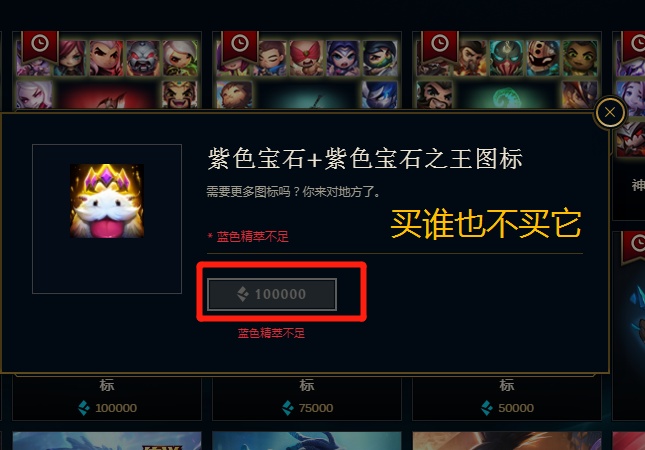
Task: Click the blue essence icon beside 75000
Action: click(288, 408)
